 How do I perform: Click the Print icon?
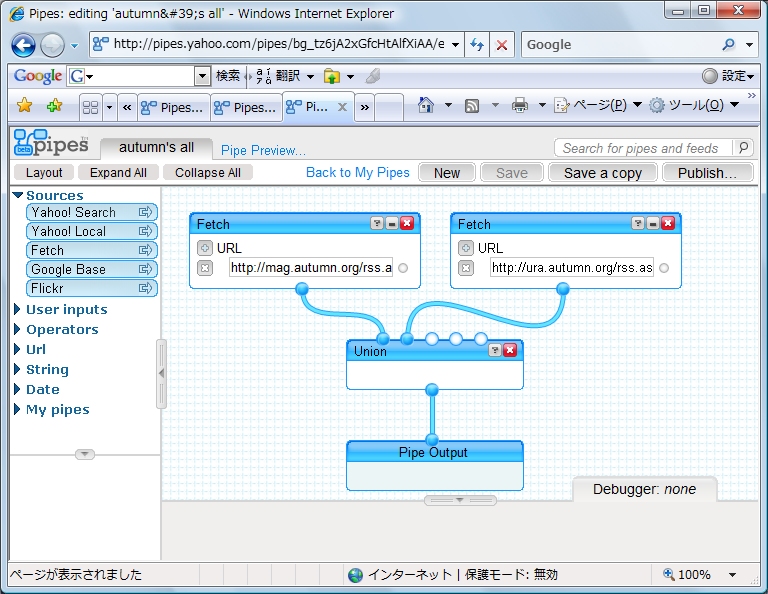[x=520, y=105]
